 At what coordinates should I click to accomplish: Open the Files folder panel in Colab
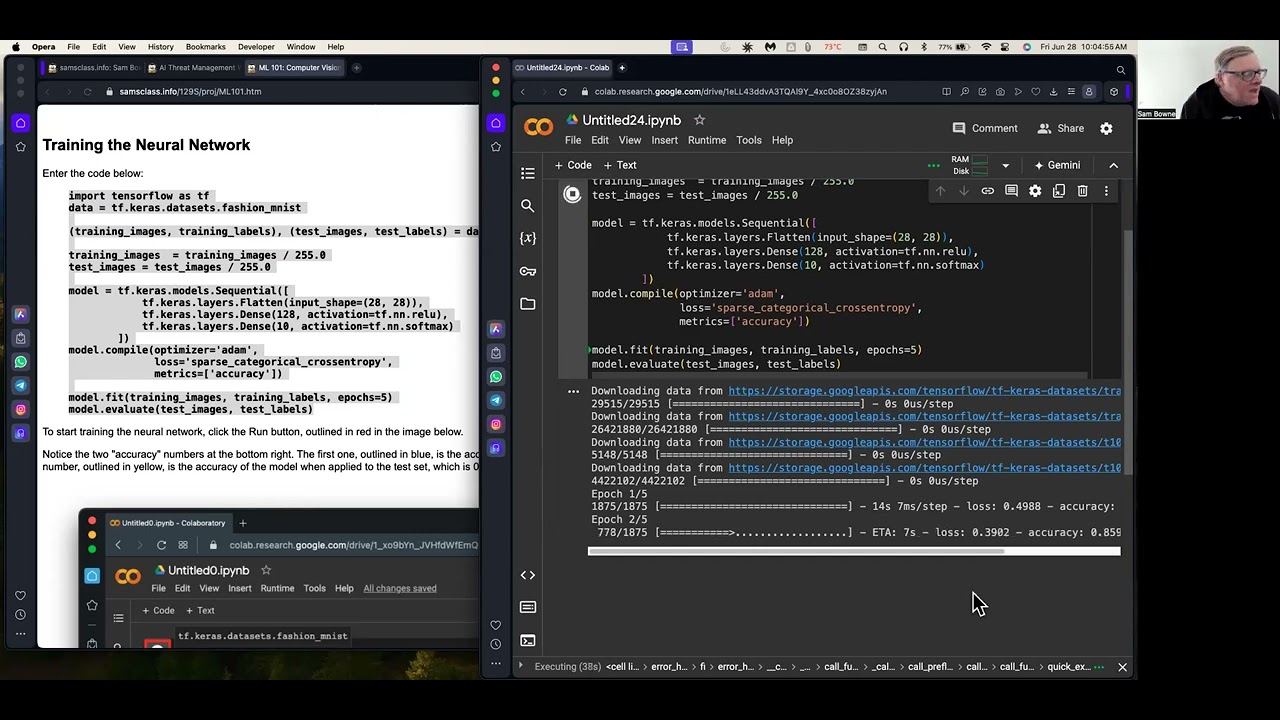528,304
